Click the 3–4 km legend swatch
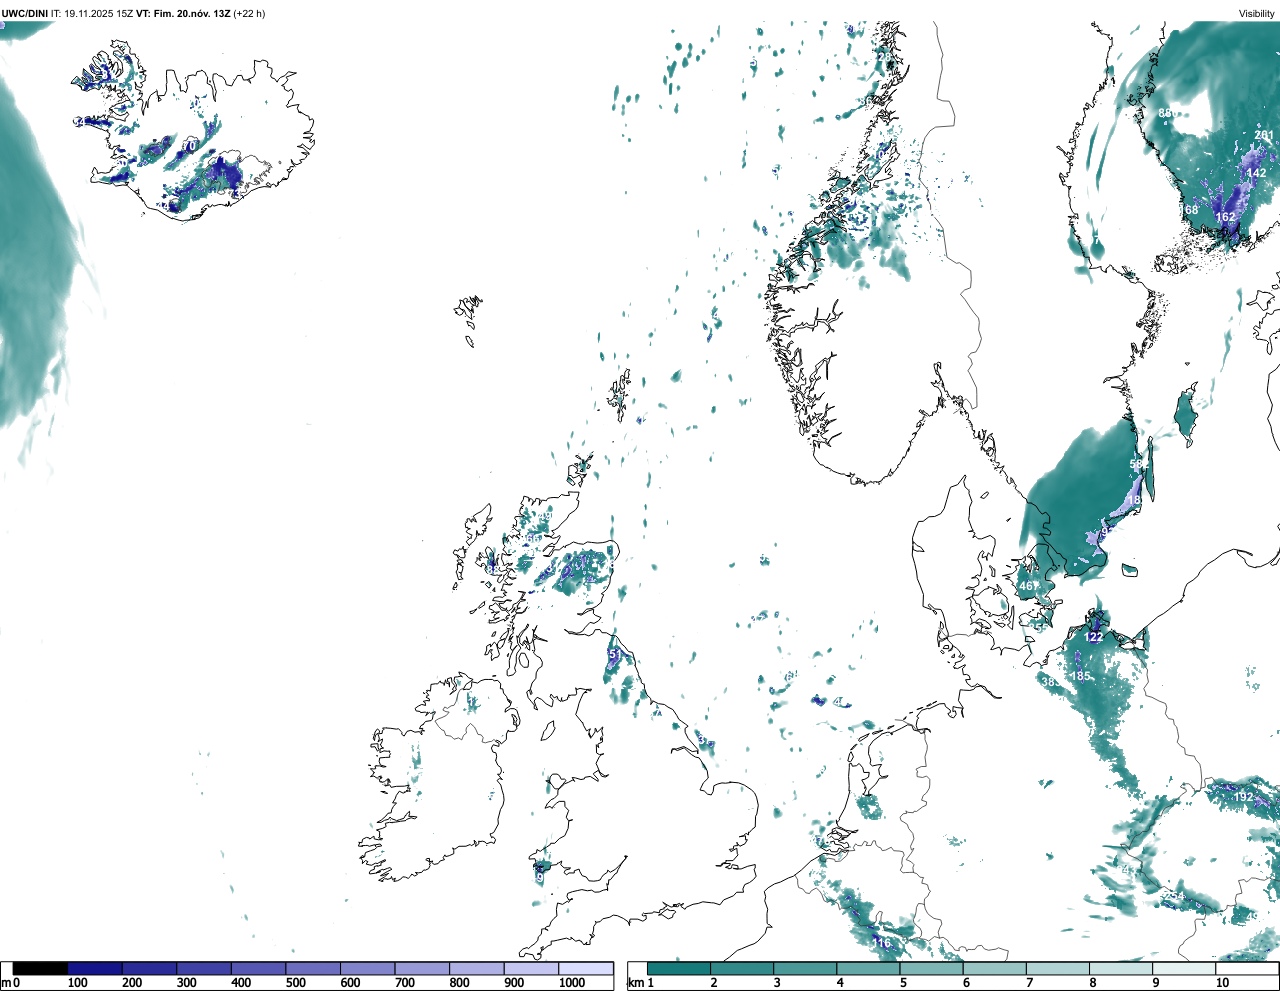Viewport: 1280px width, 991px height. pyautogui.click(x=805, y=968)
